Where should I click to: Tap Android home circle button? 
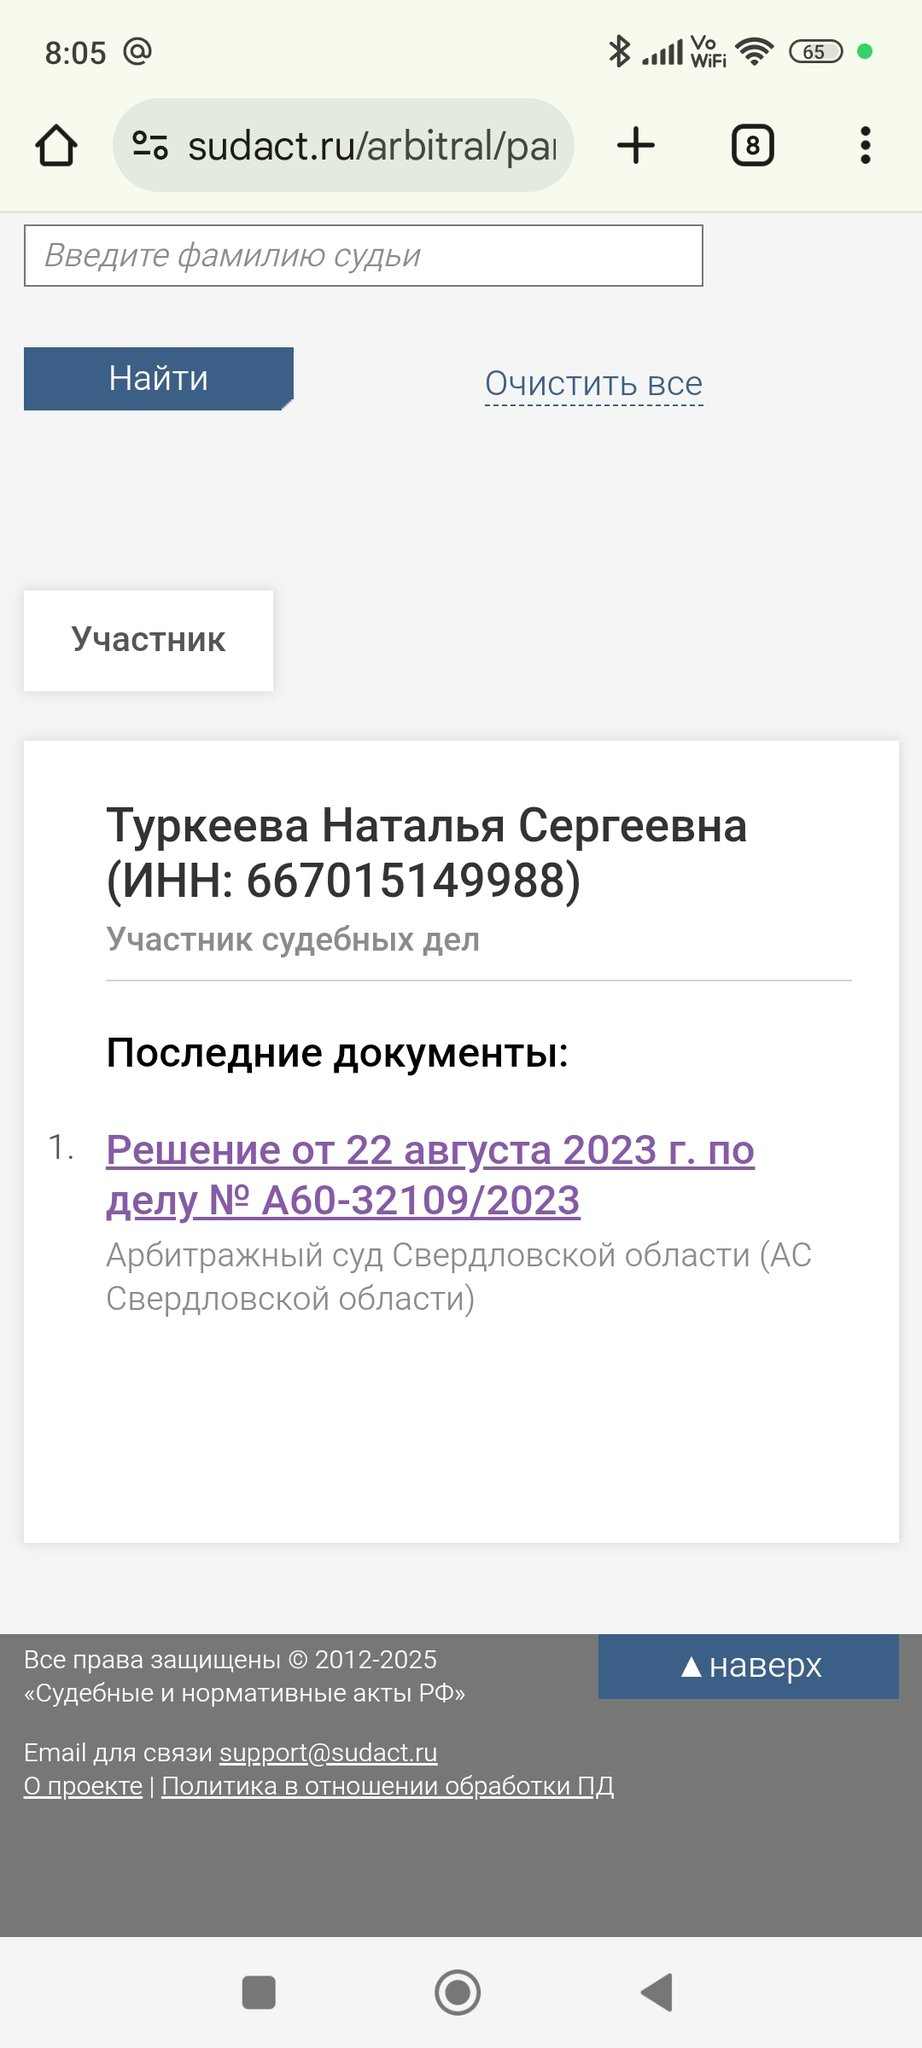click(x=458, y=1992)
